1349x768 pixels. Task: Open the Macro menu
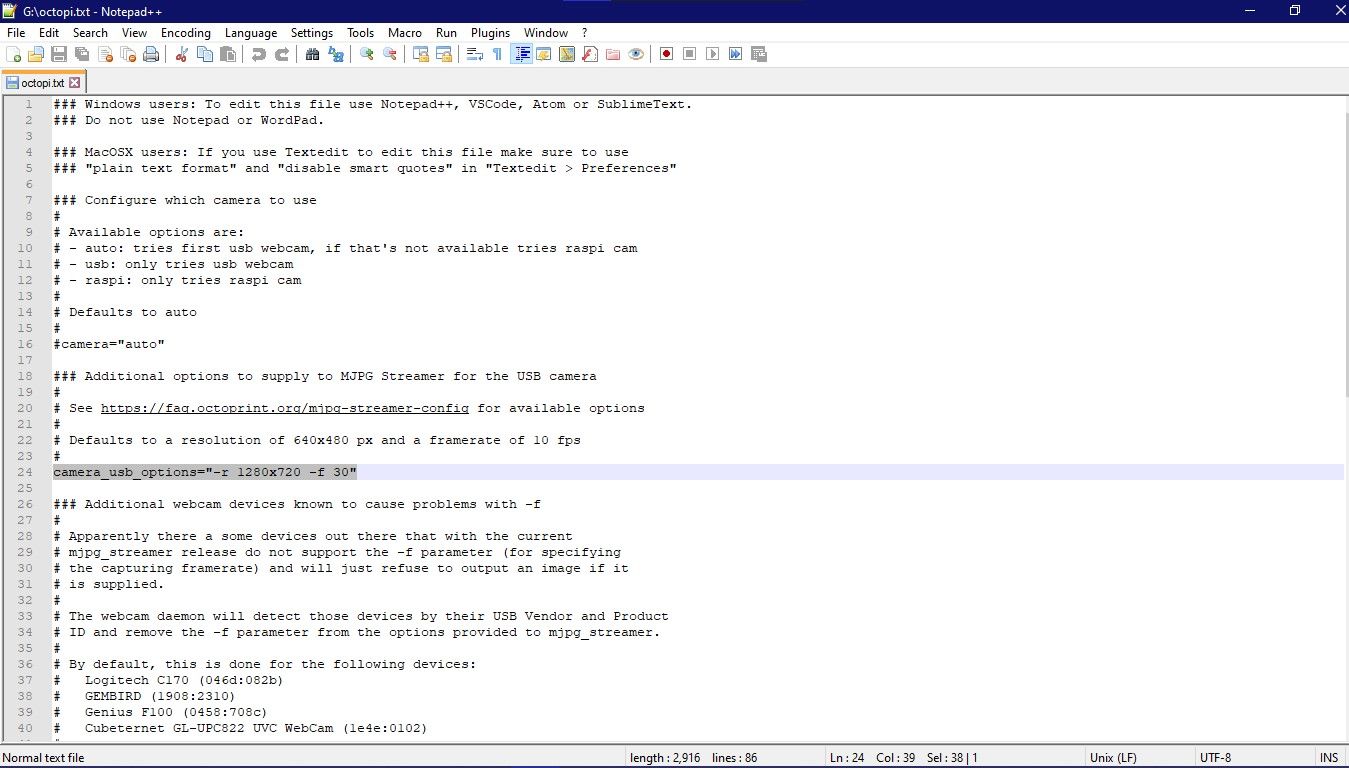[x=405, y=33]
